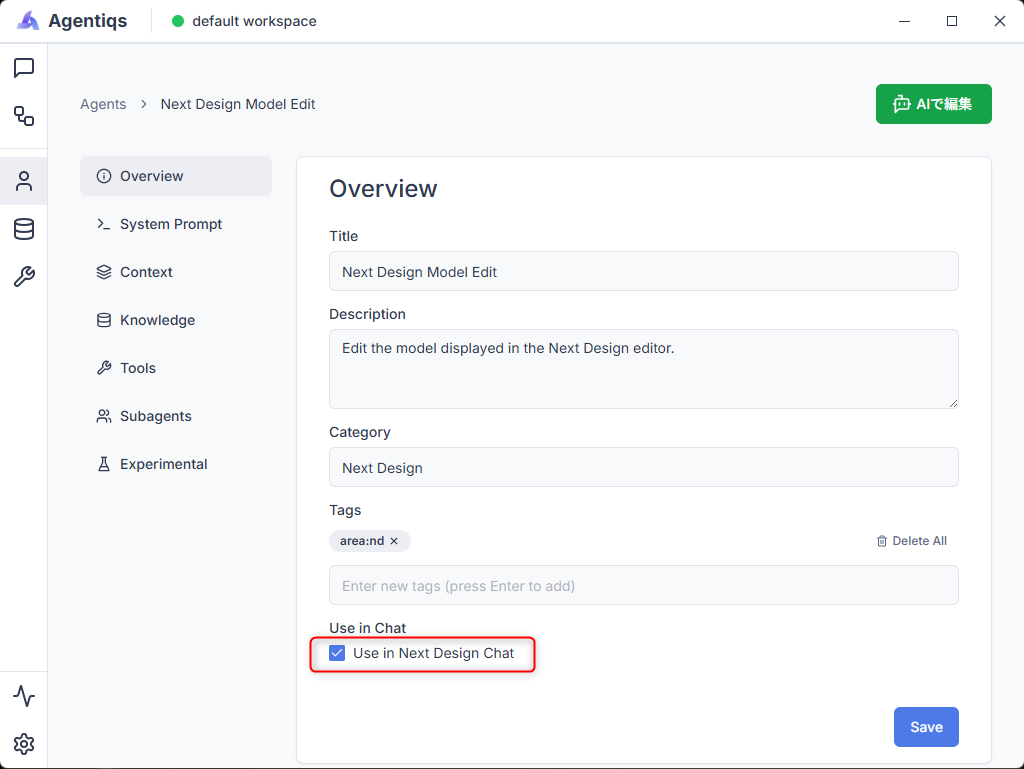The height and width of the screenshot is (769, 1024).
Task: Click the AIで編集 button
Action: coord(933,104)
